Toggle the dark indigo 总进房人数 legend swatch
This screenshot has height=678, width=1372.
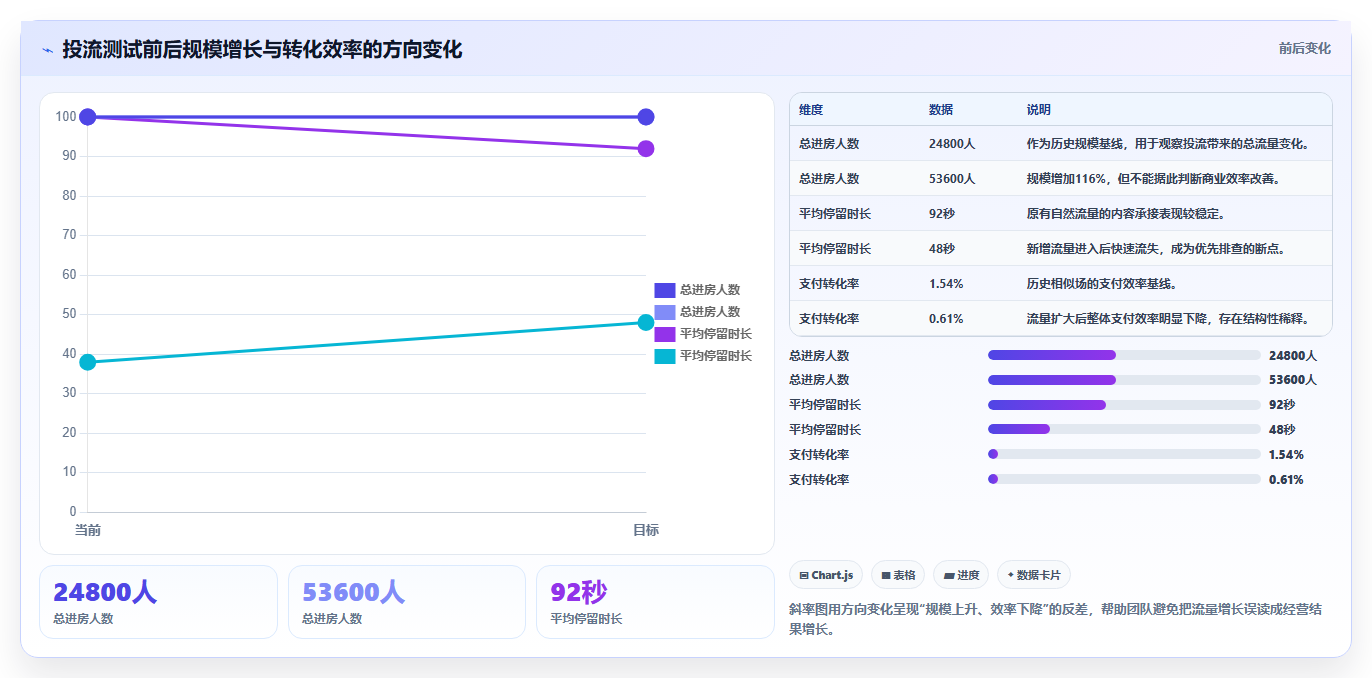(x=665, y=290)
